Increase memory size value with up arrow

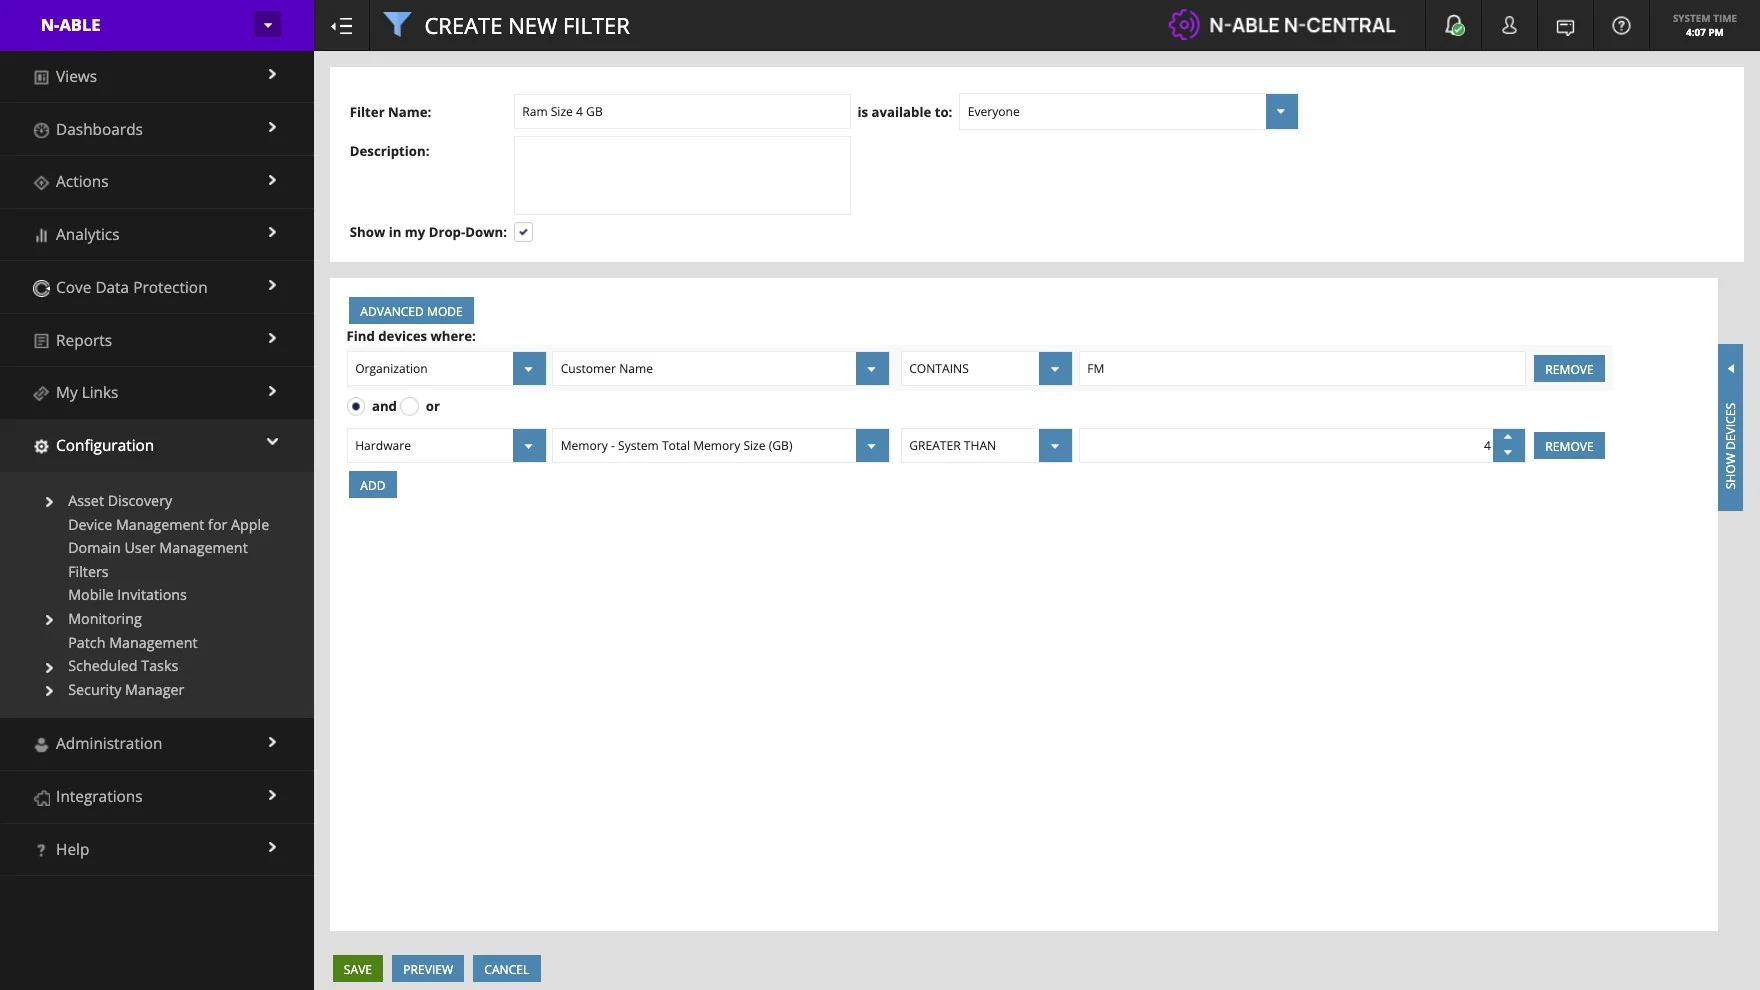(x=1508, y=438)
